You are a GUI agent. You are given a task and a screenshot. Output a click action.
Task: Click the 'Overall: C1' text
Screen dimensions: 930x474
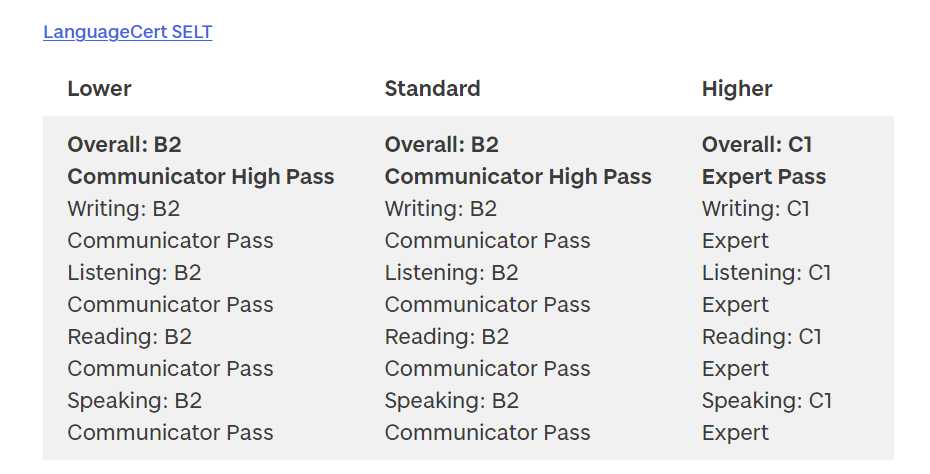tap(757, 145)
